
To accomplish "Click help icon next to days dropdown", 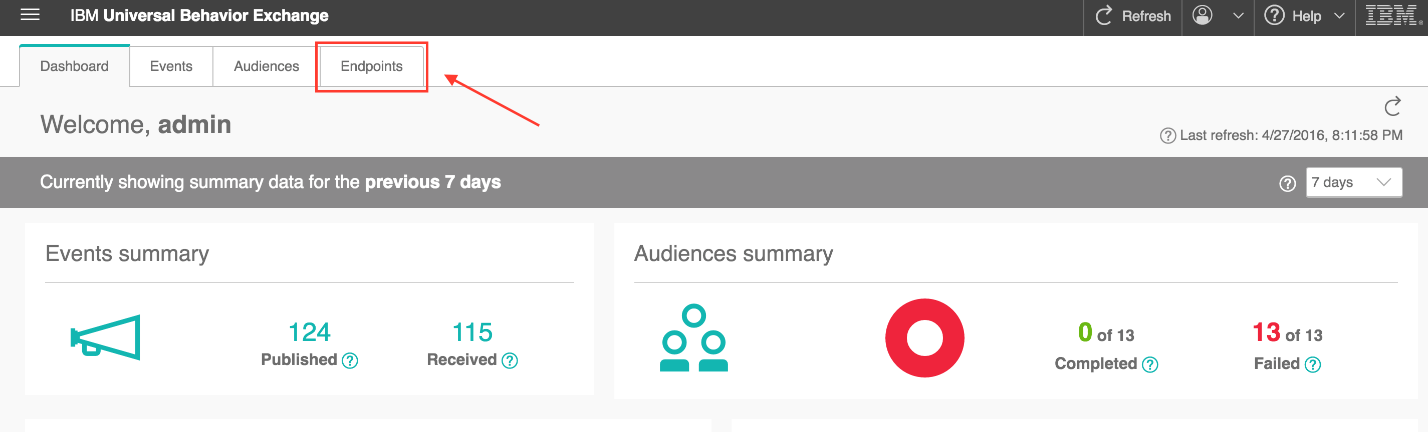I will (1288, 183).
